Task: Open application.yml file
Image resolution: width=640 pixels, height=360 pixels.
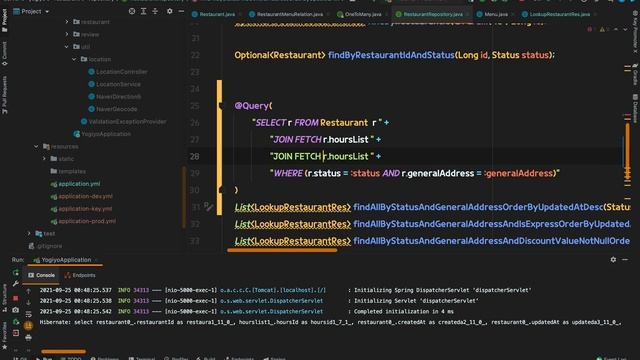Action: coord(75,184)
